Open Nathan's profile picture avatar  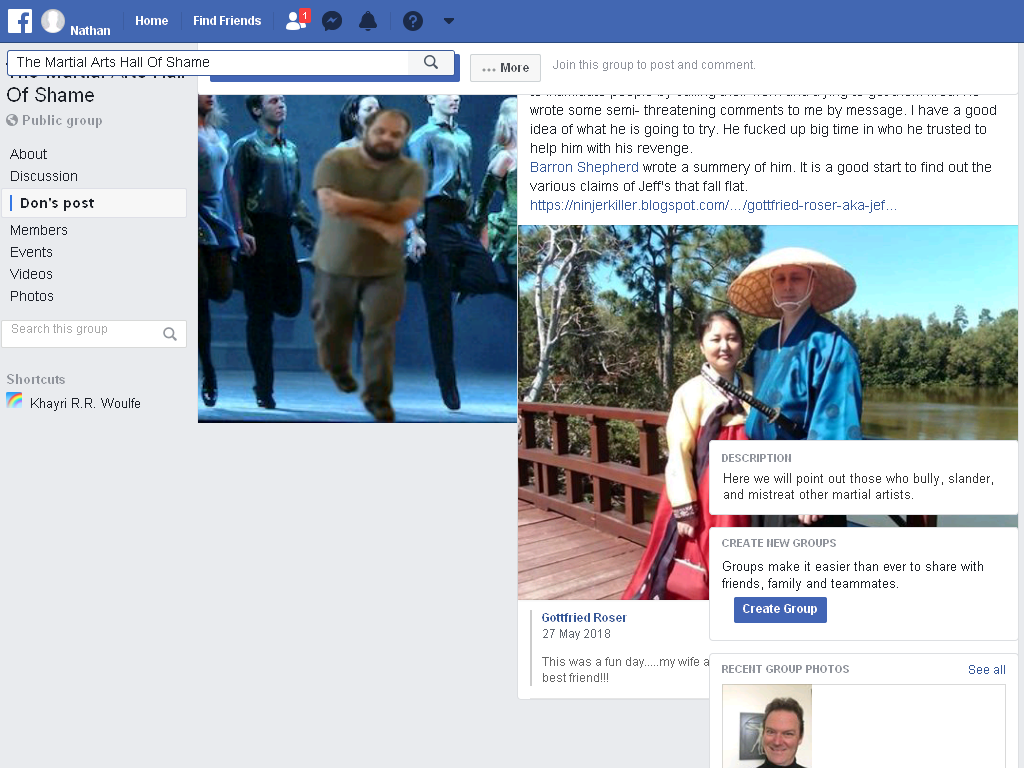click(53, 21)
